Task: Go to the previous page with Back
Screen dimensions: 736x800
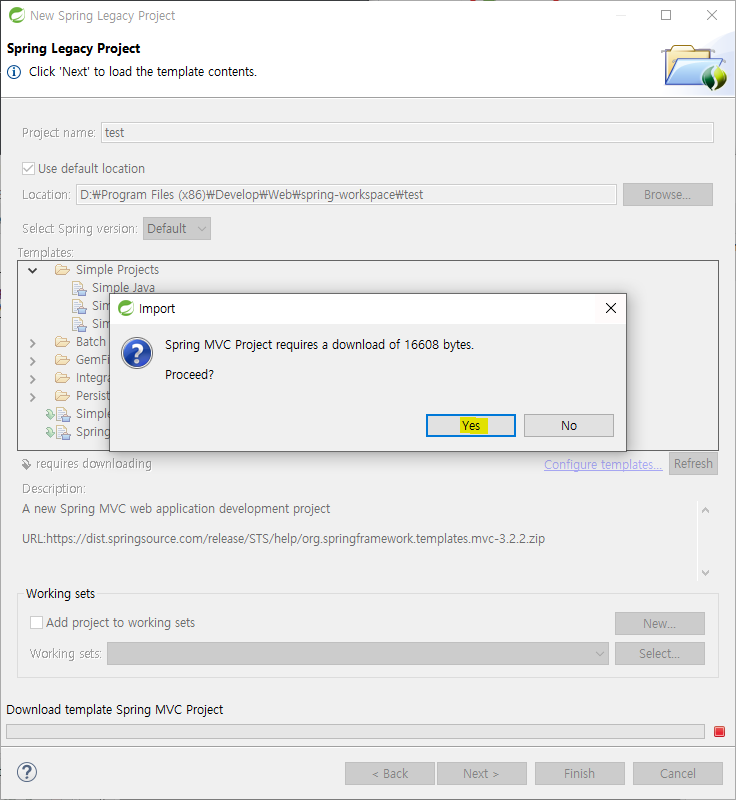Action: tap(390, 773)
